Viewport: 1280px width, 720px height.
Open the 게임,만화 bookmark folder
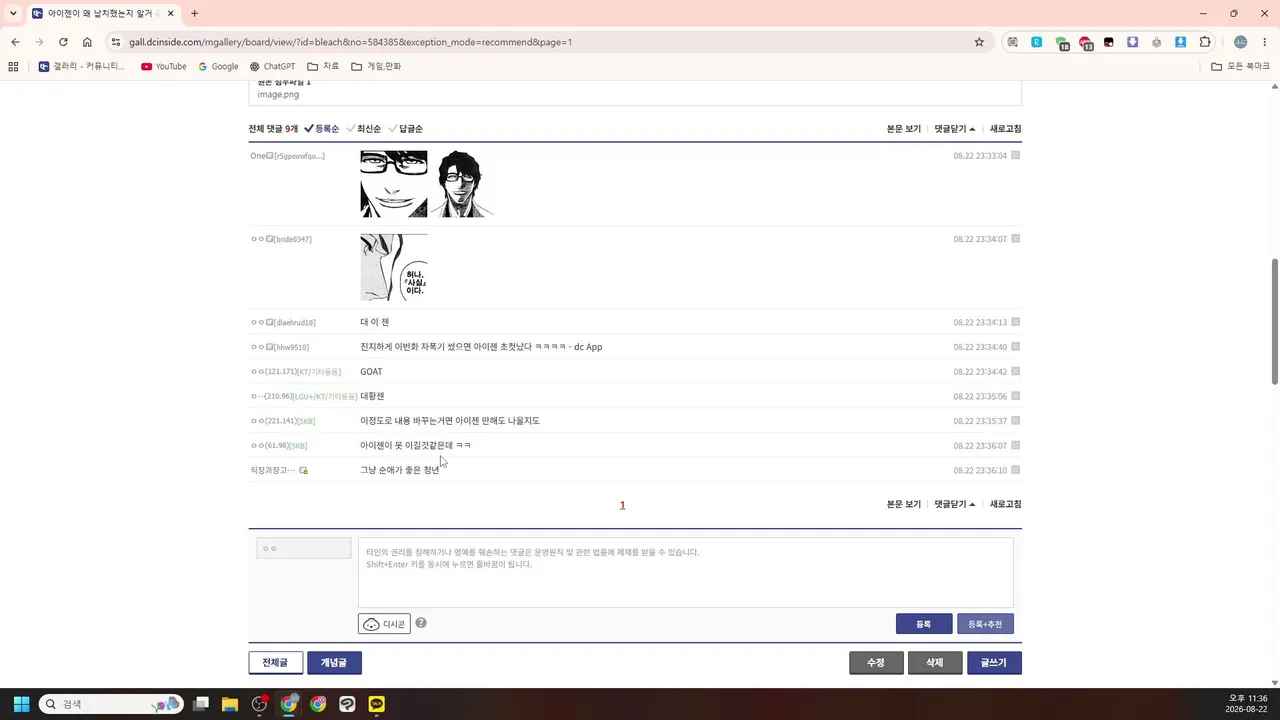point(376,67)
